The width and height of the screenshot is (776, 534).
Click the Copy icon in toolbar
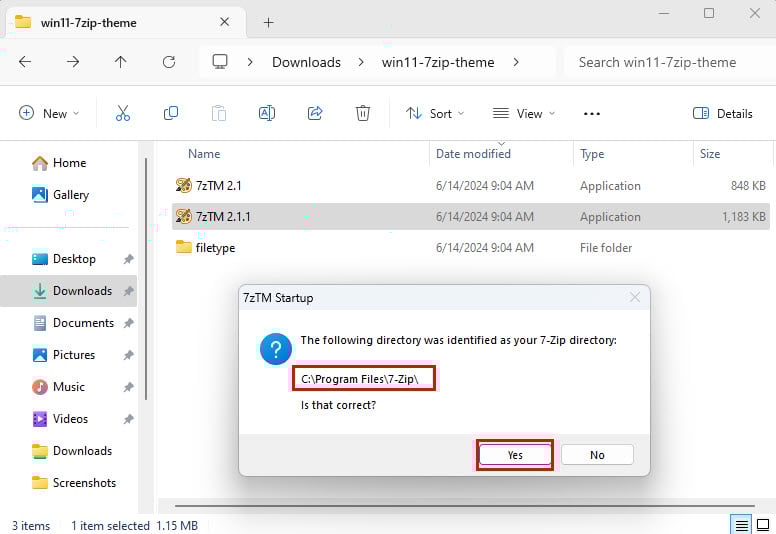pyautogui.click(x=171, y=113)
